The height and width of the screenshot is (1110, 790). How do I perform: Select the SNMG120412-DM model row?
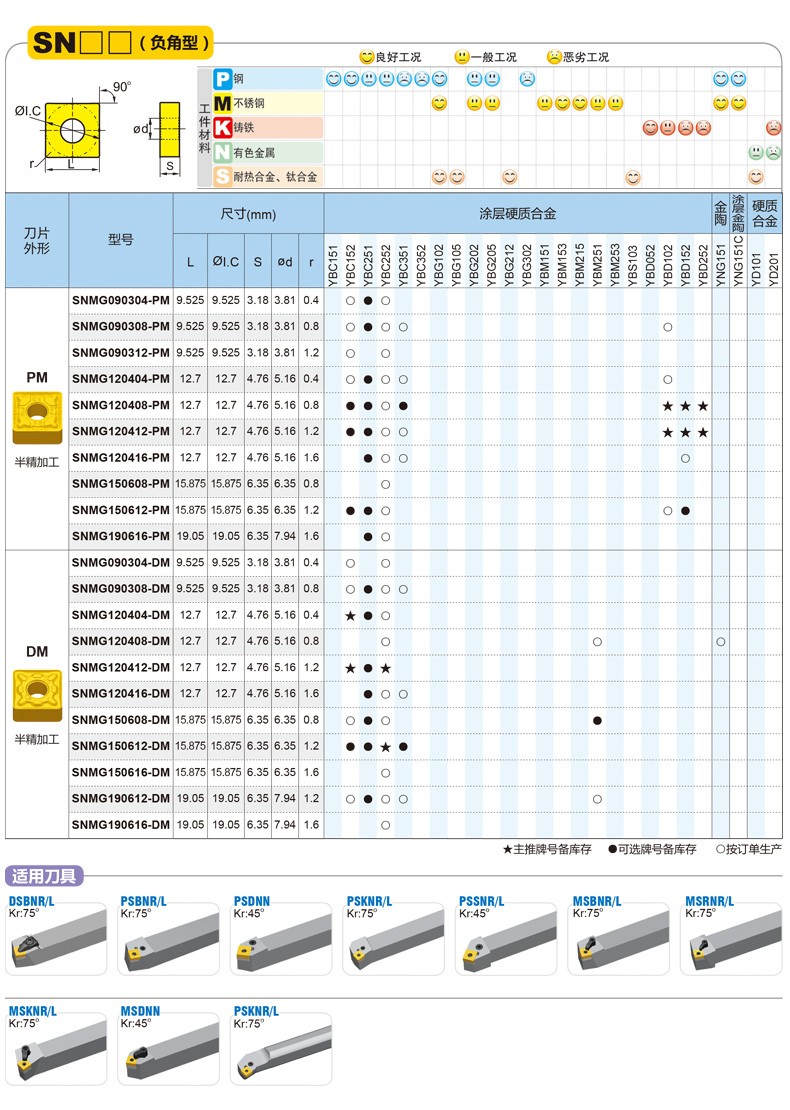click(425, 667)
